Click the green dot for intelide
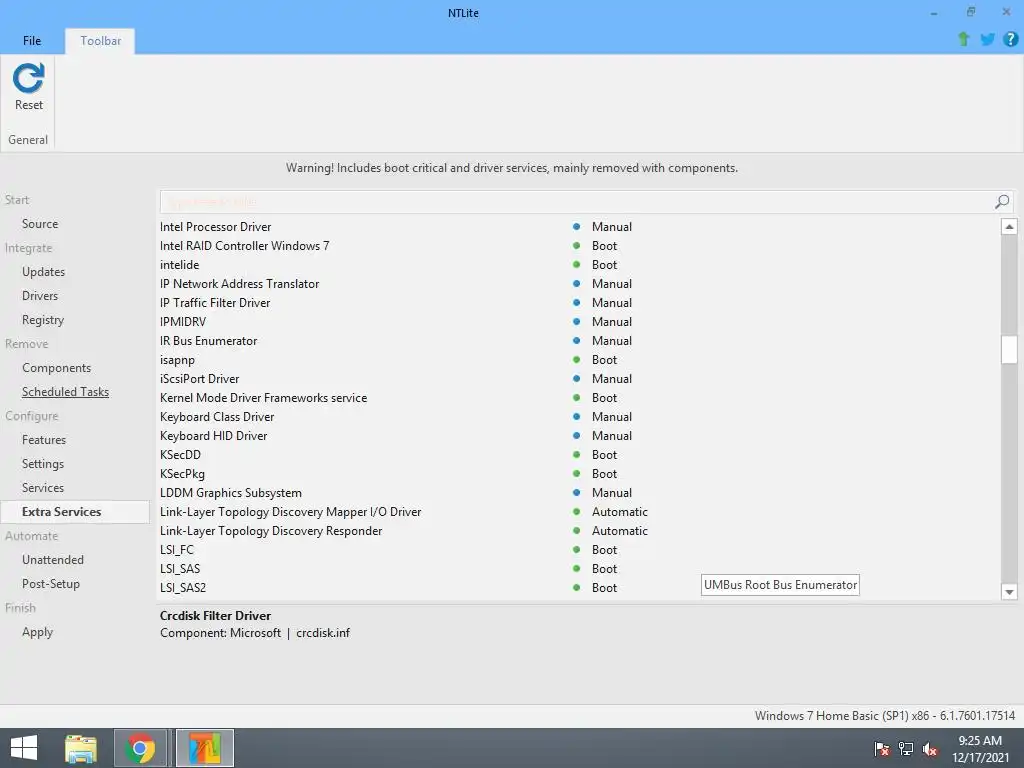Image resolution: width=1024 pixels, height=768 pixels. [x=577, y=264]
